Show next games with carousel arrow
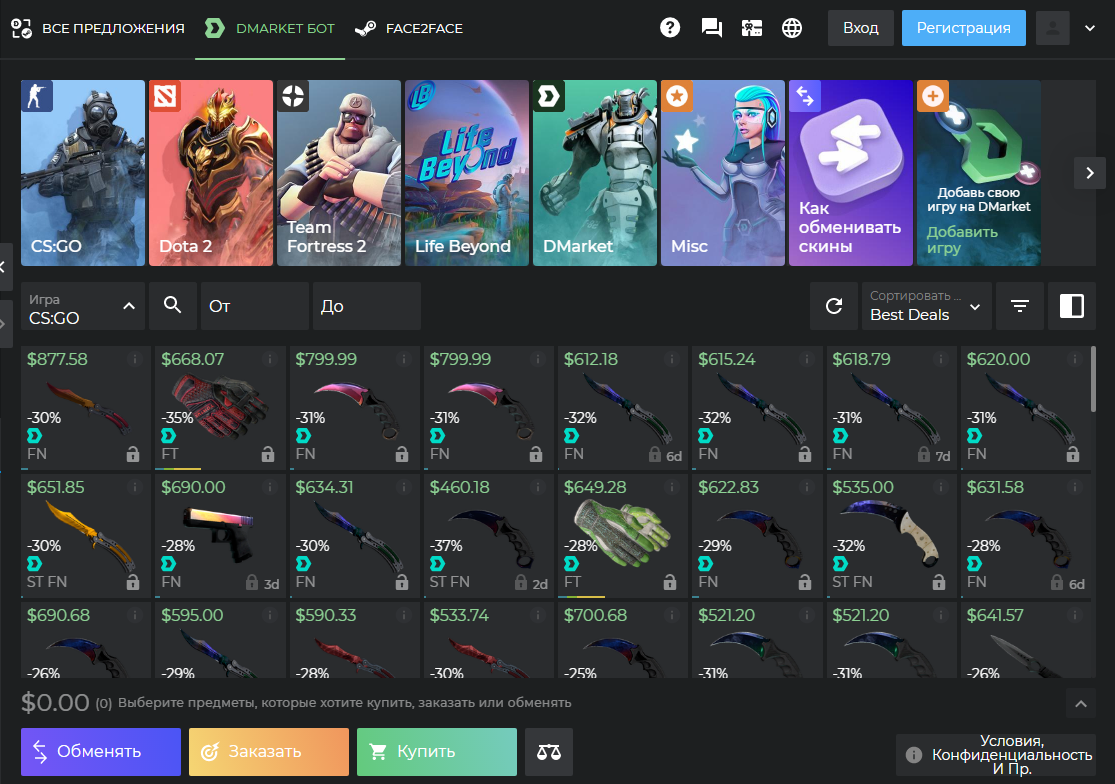The height and width of the screenshot is (784, 1115). (1089, 173)
